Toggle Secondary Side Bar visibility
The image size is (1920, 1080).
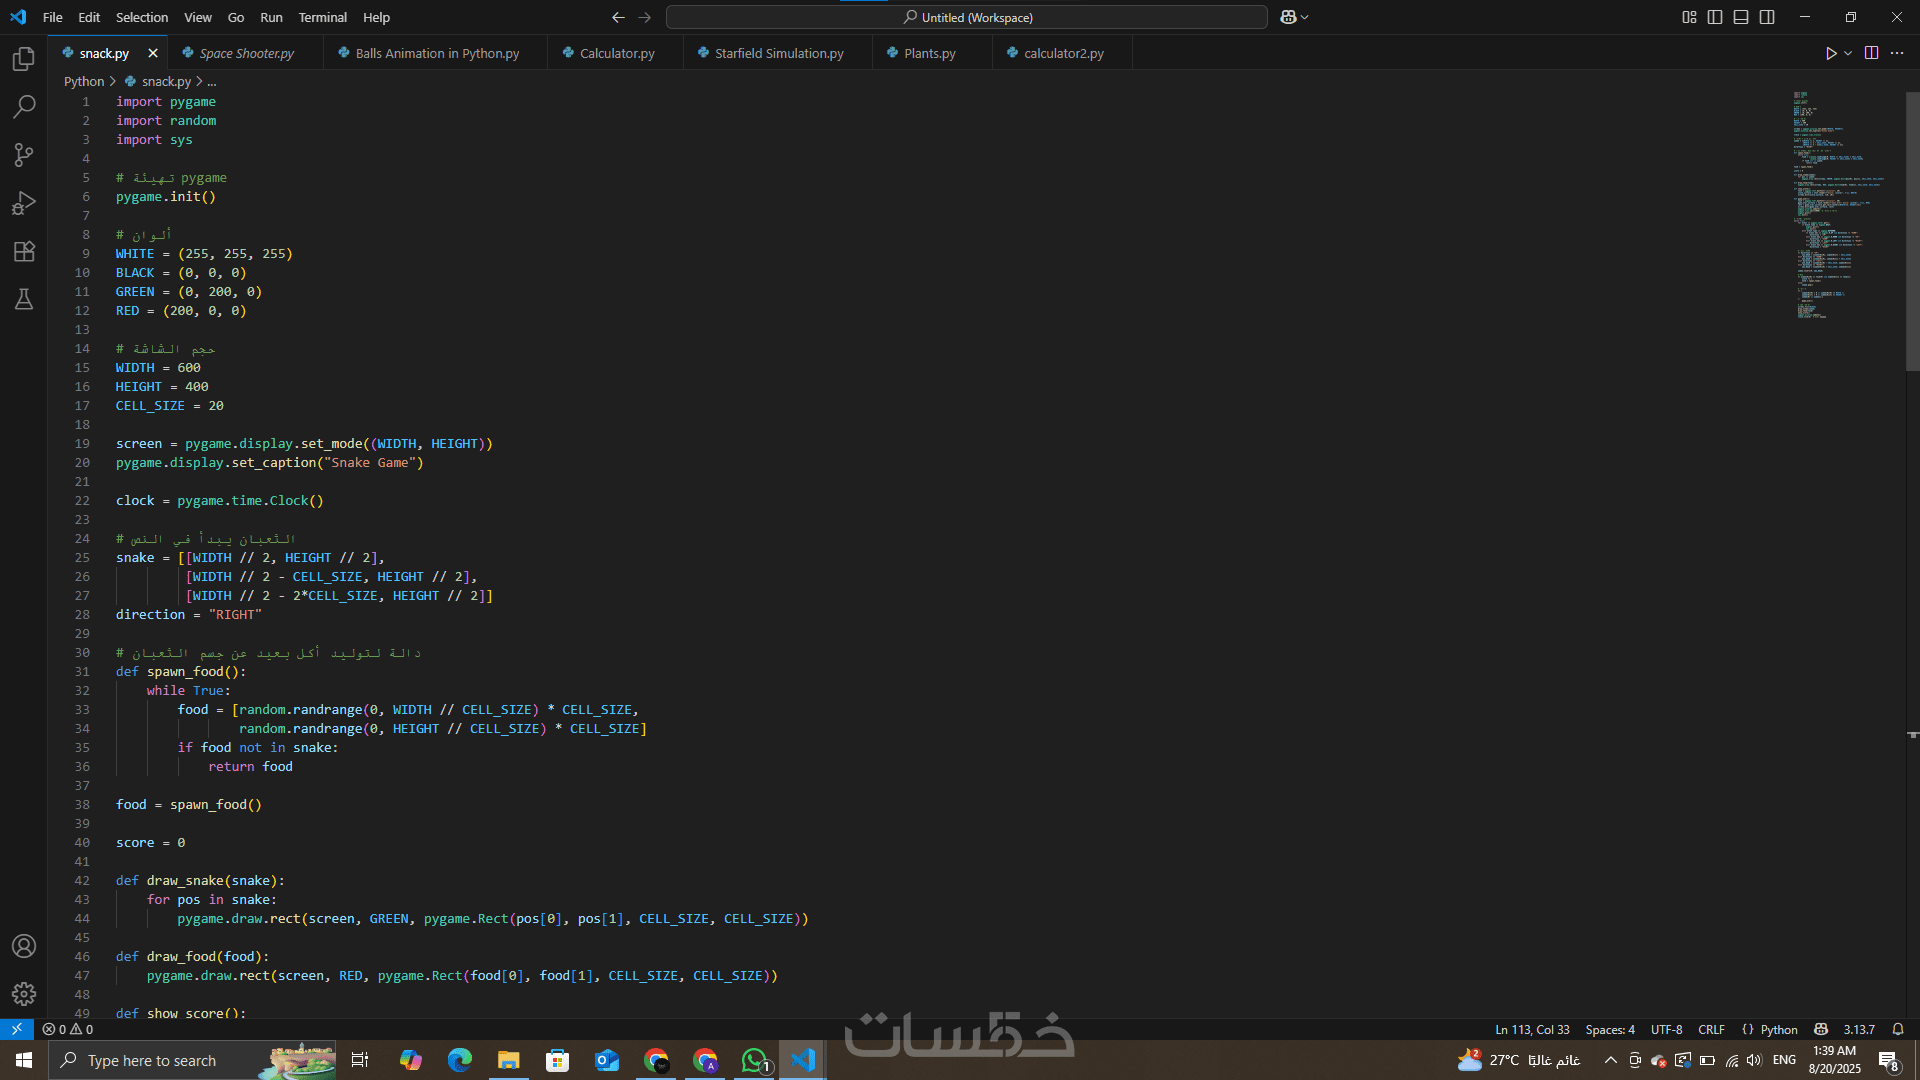pos(1767,17)
